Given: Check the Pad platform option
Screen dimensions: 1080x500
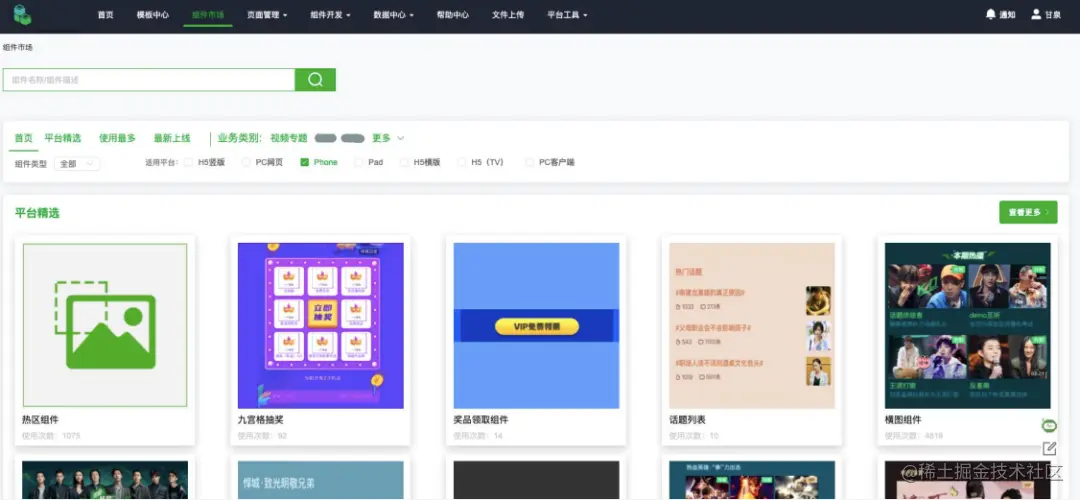Looking at the screenshot, I should 358,163.
